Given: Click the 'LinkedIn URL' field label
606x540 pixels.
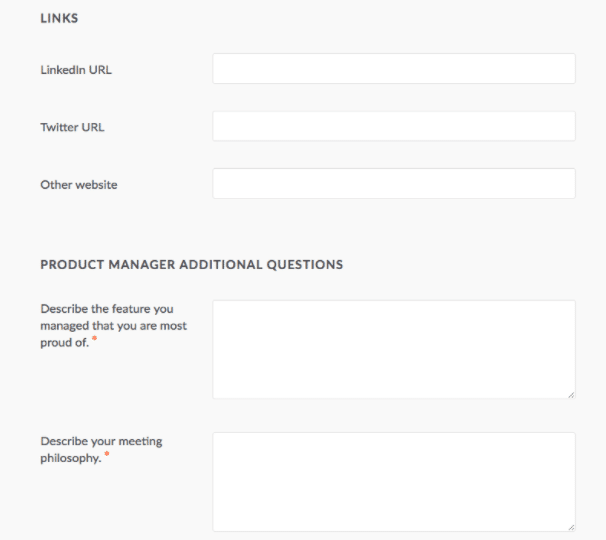Looking at the screenshot, I should tap(76, 70).
